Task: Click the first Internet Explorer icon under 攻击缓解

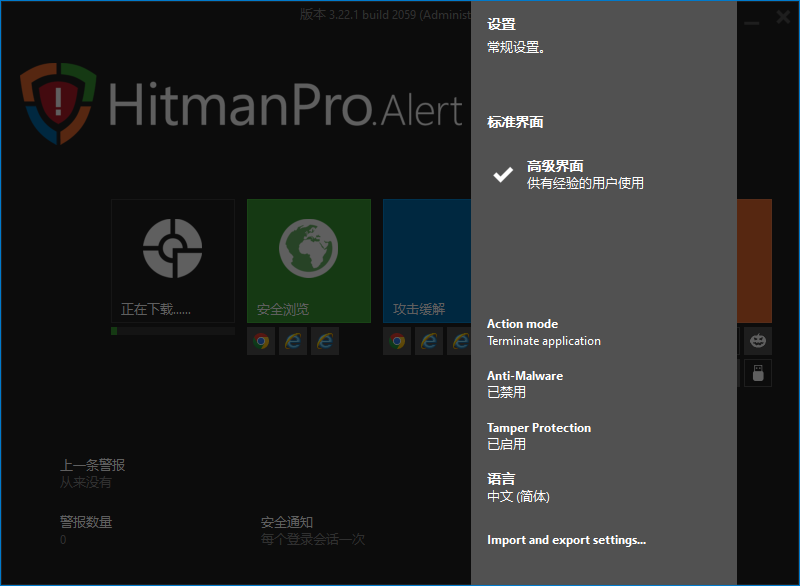Action: (x=429, y=341)
